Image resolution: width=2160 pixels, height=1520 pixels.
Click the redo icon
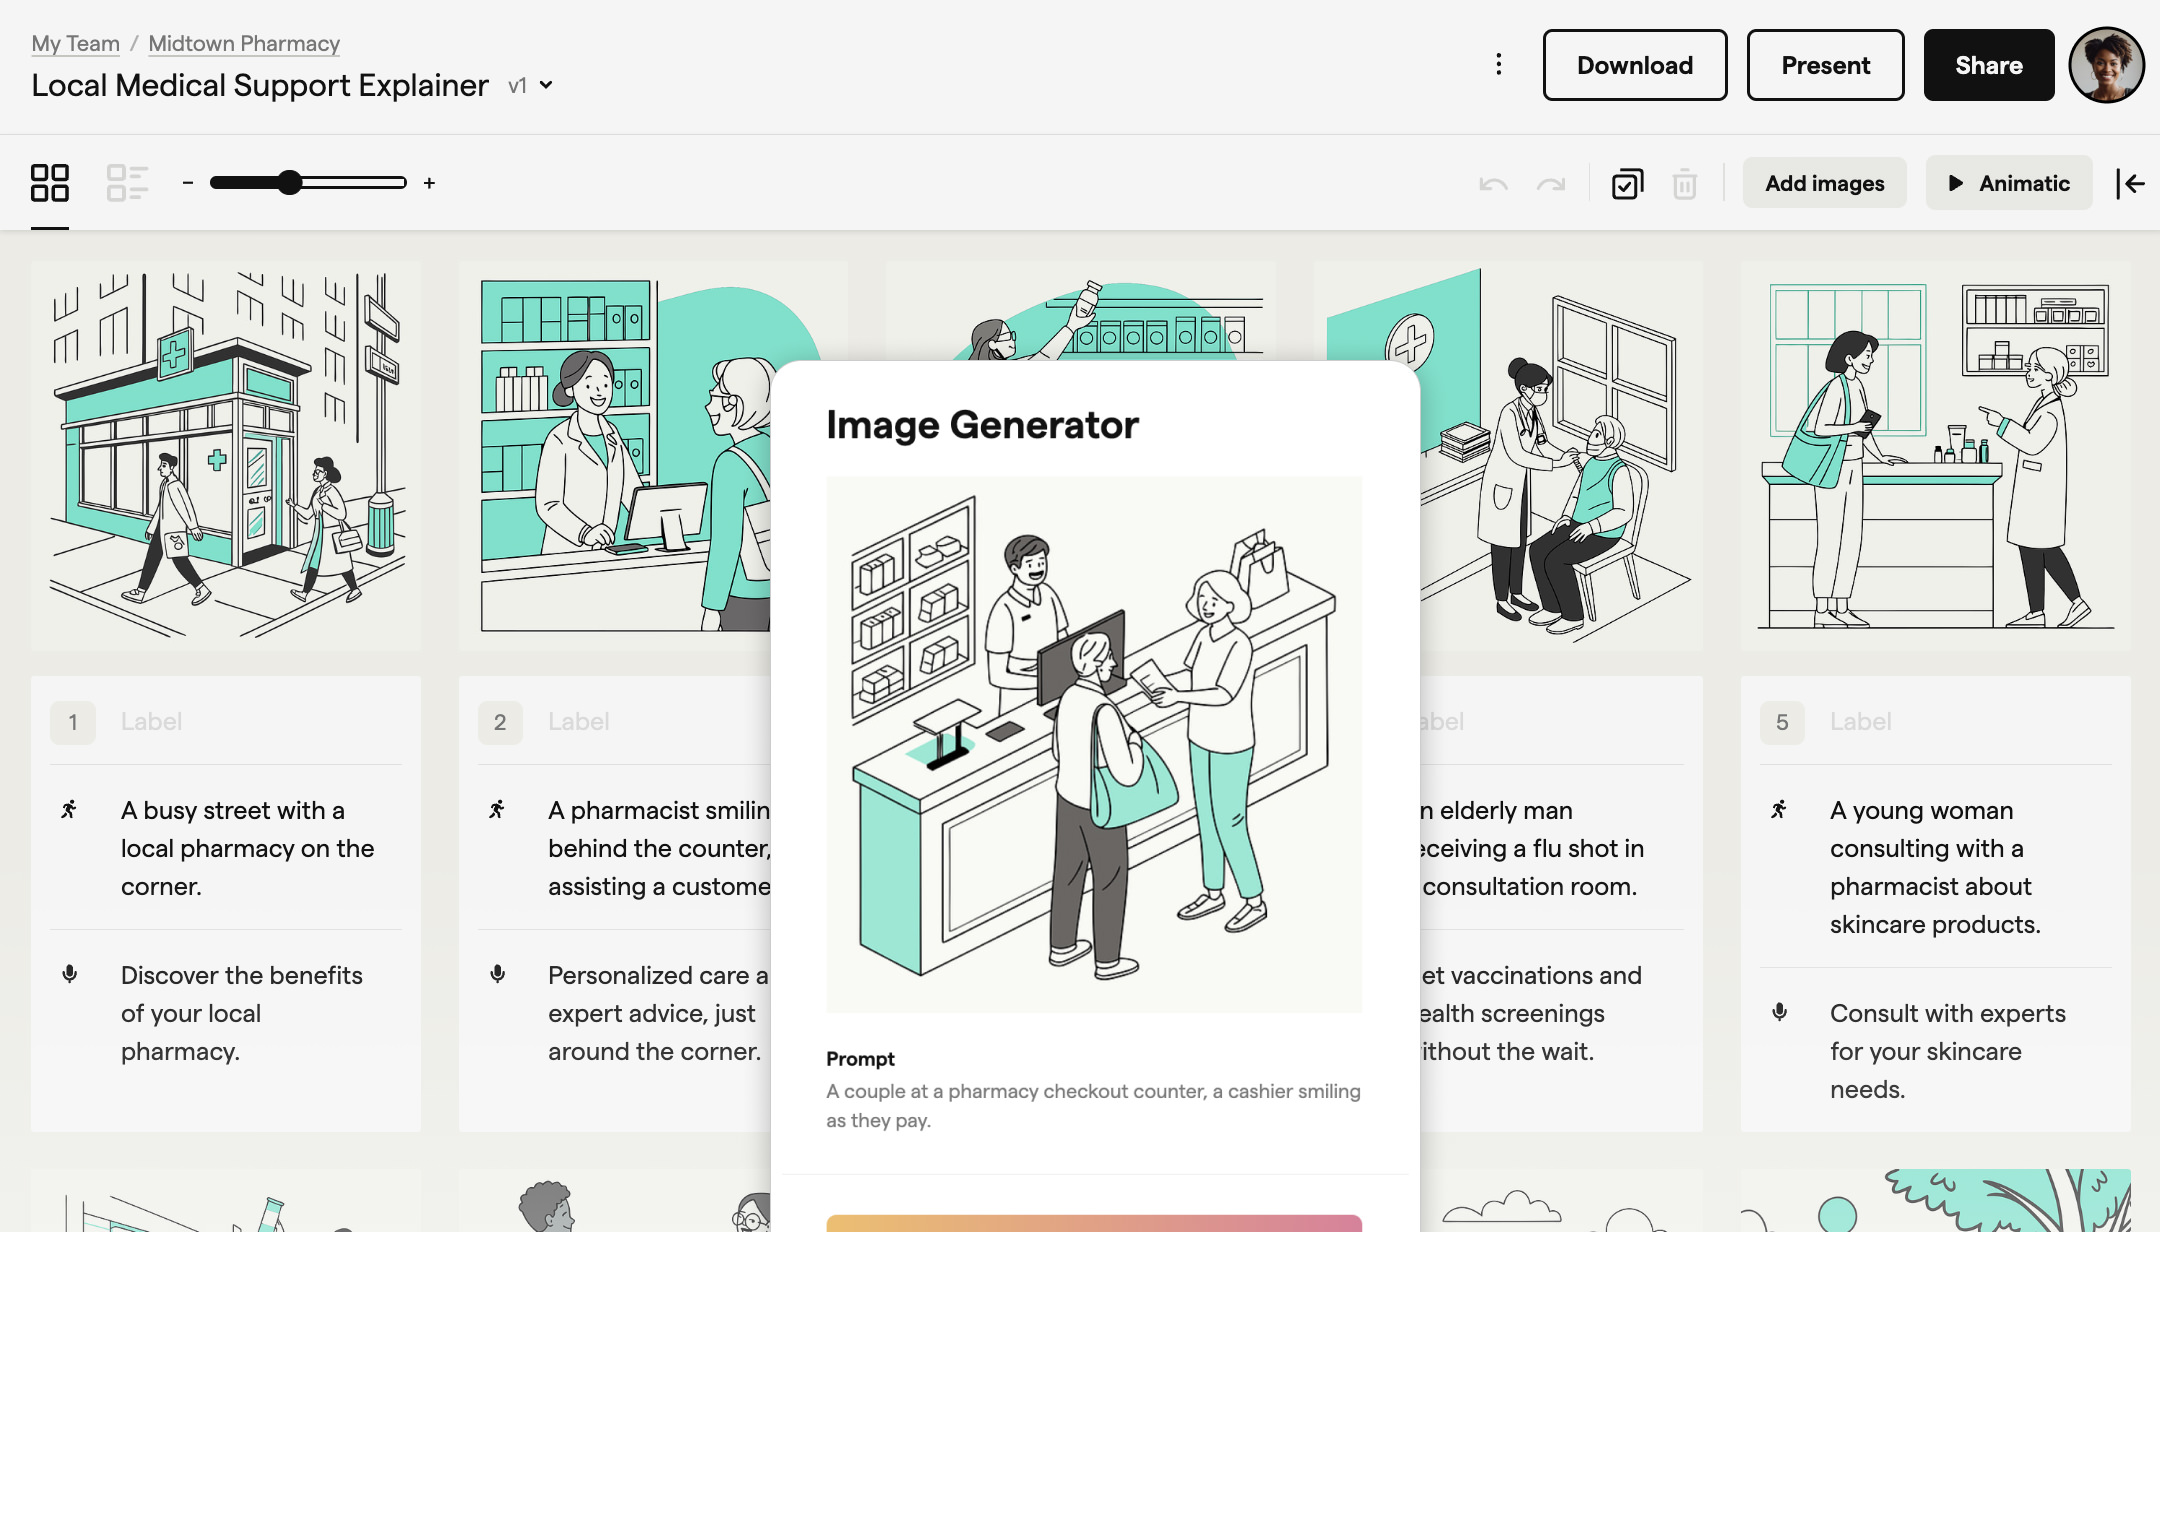[x=1551, y=183]
